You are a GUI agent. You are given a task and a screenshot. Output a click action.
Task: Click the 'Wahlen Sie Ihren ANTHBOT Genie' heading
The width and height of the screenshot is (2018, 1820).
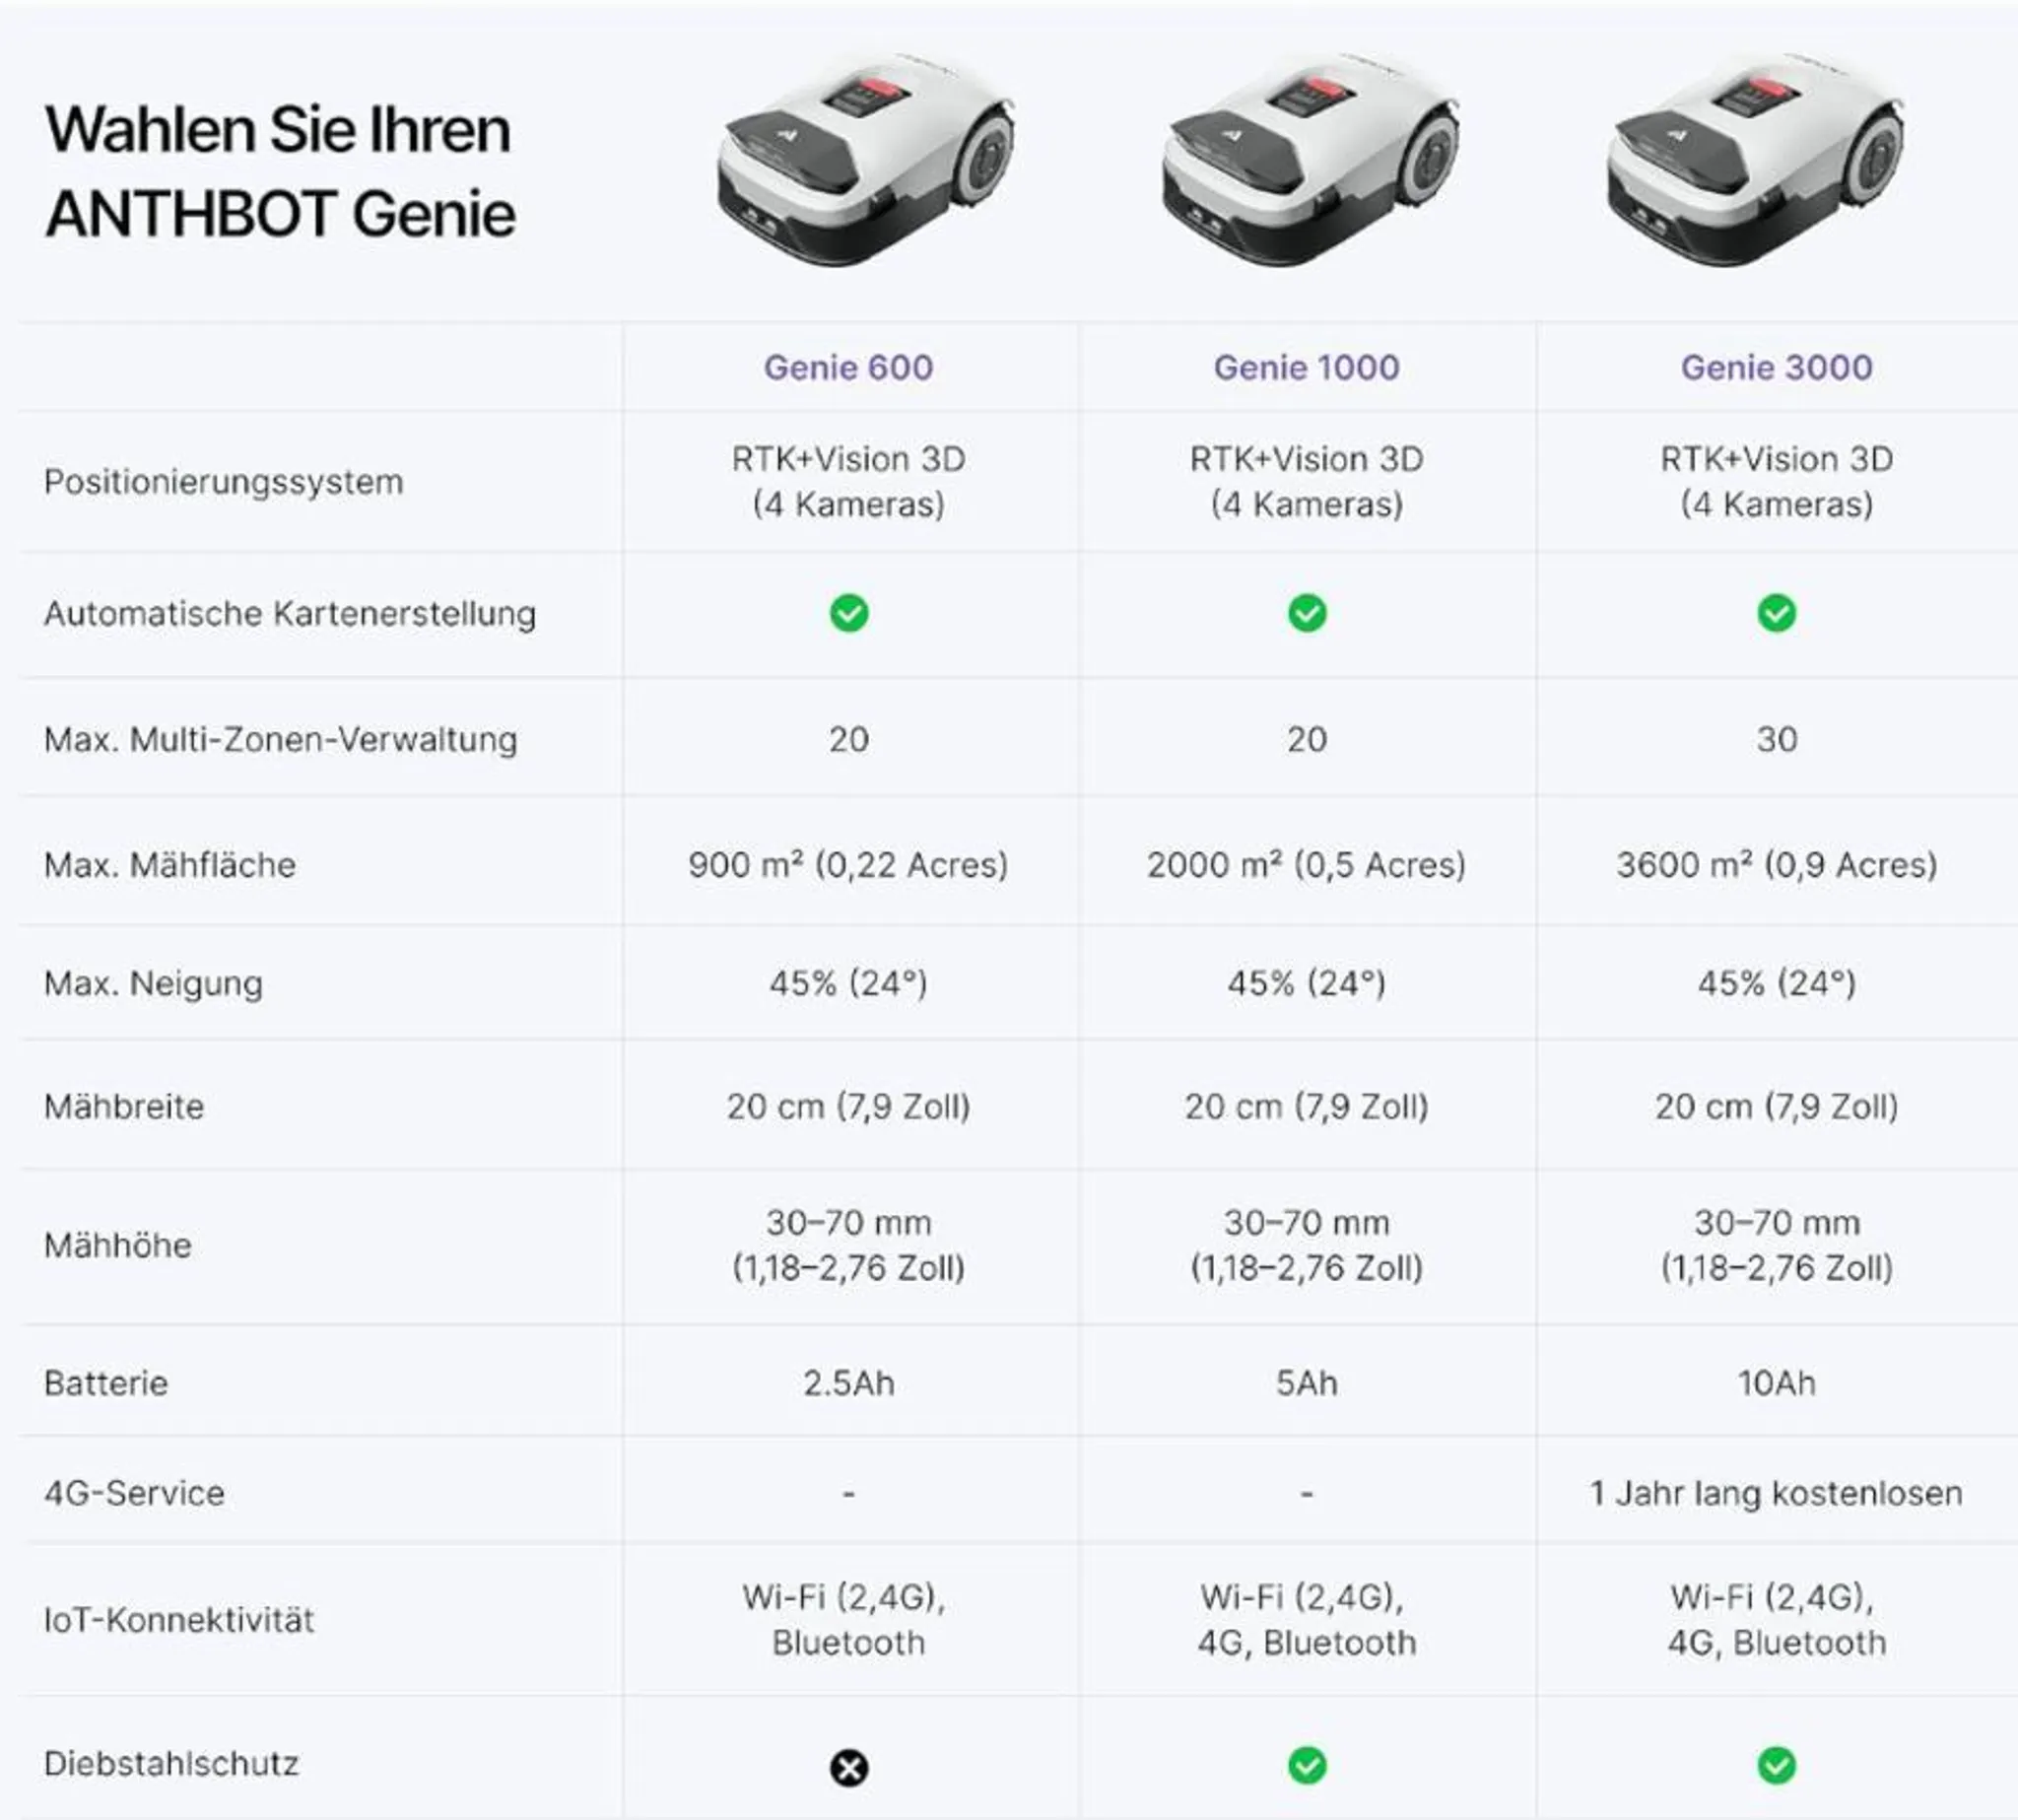click(x=279, y=172)
